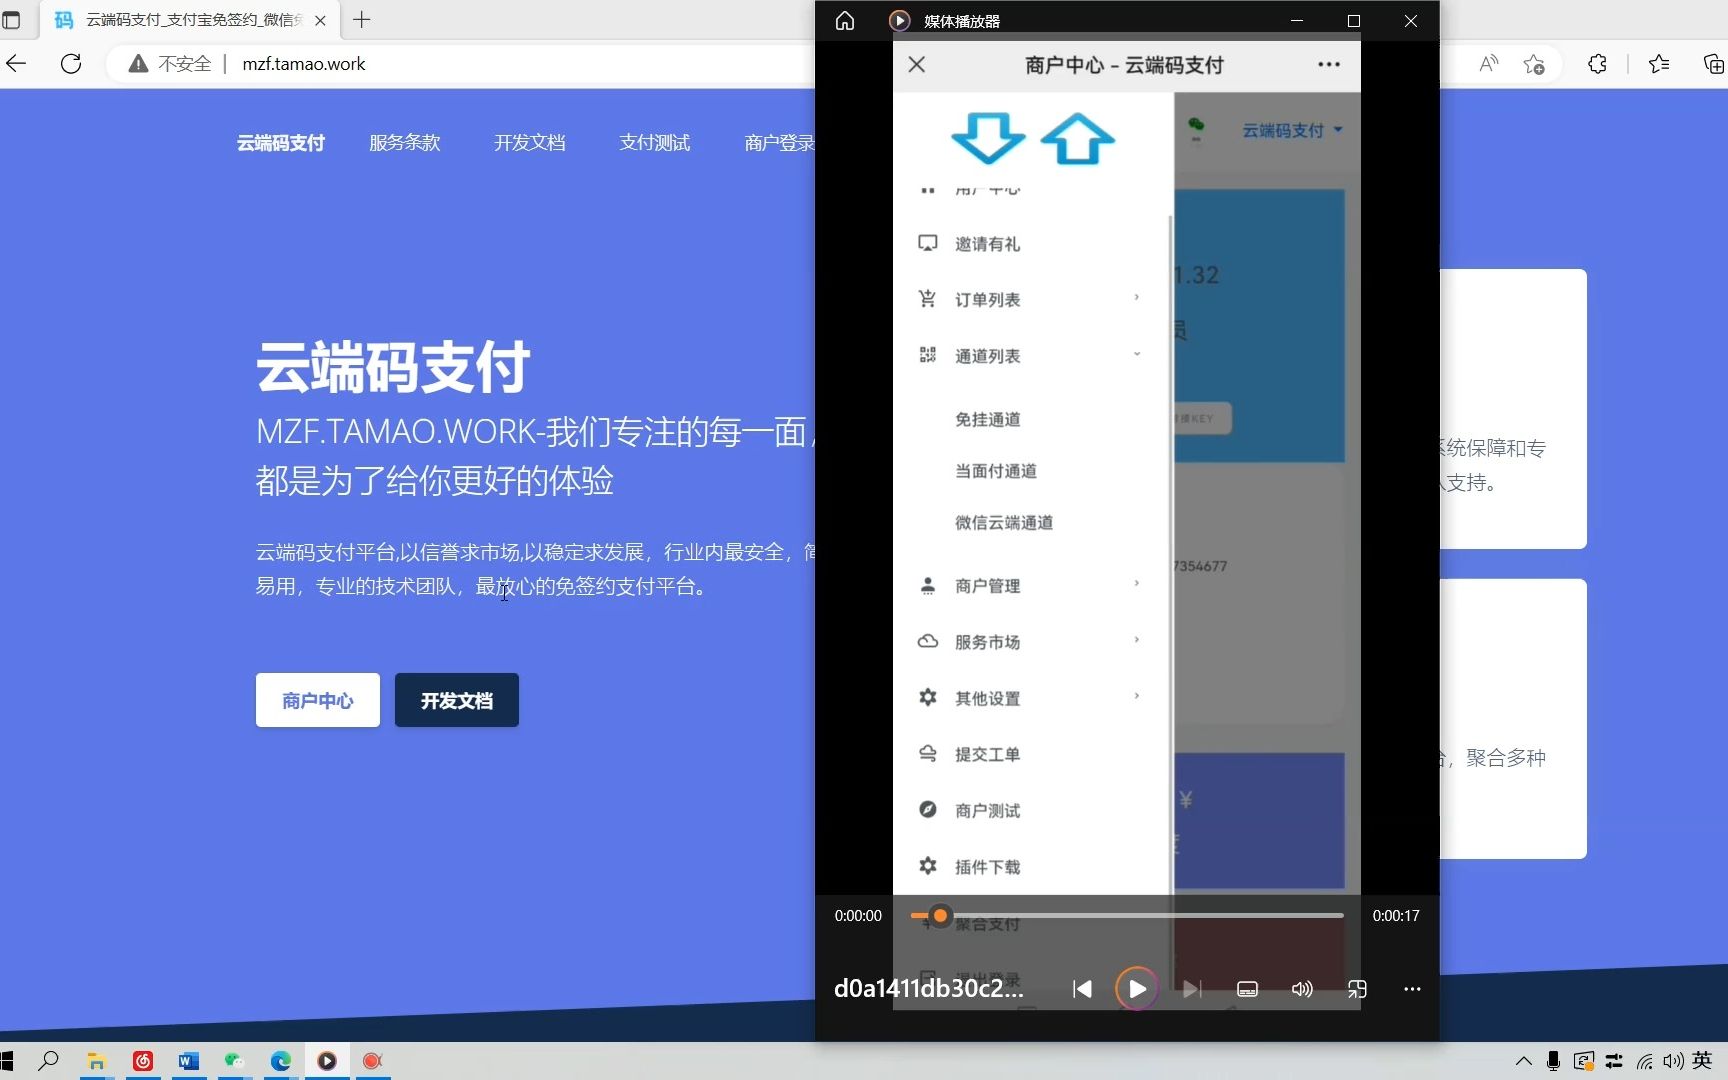Close the 商户中心 page with X icon

coord(916,65)
